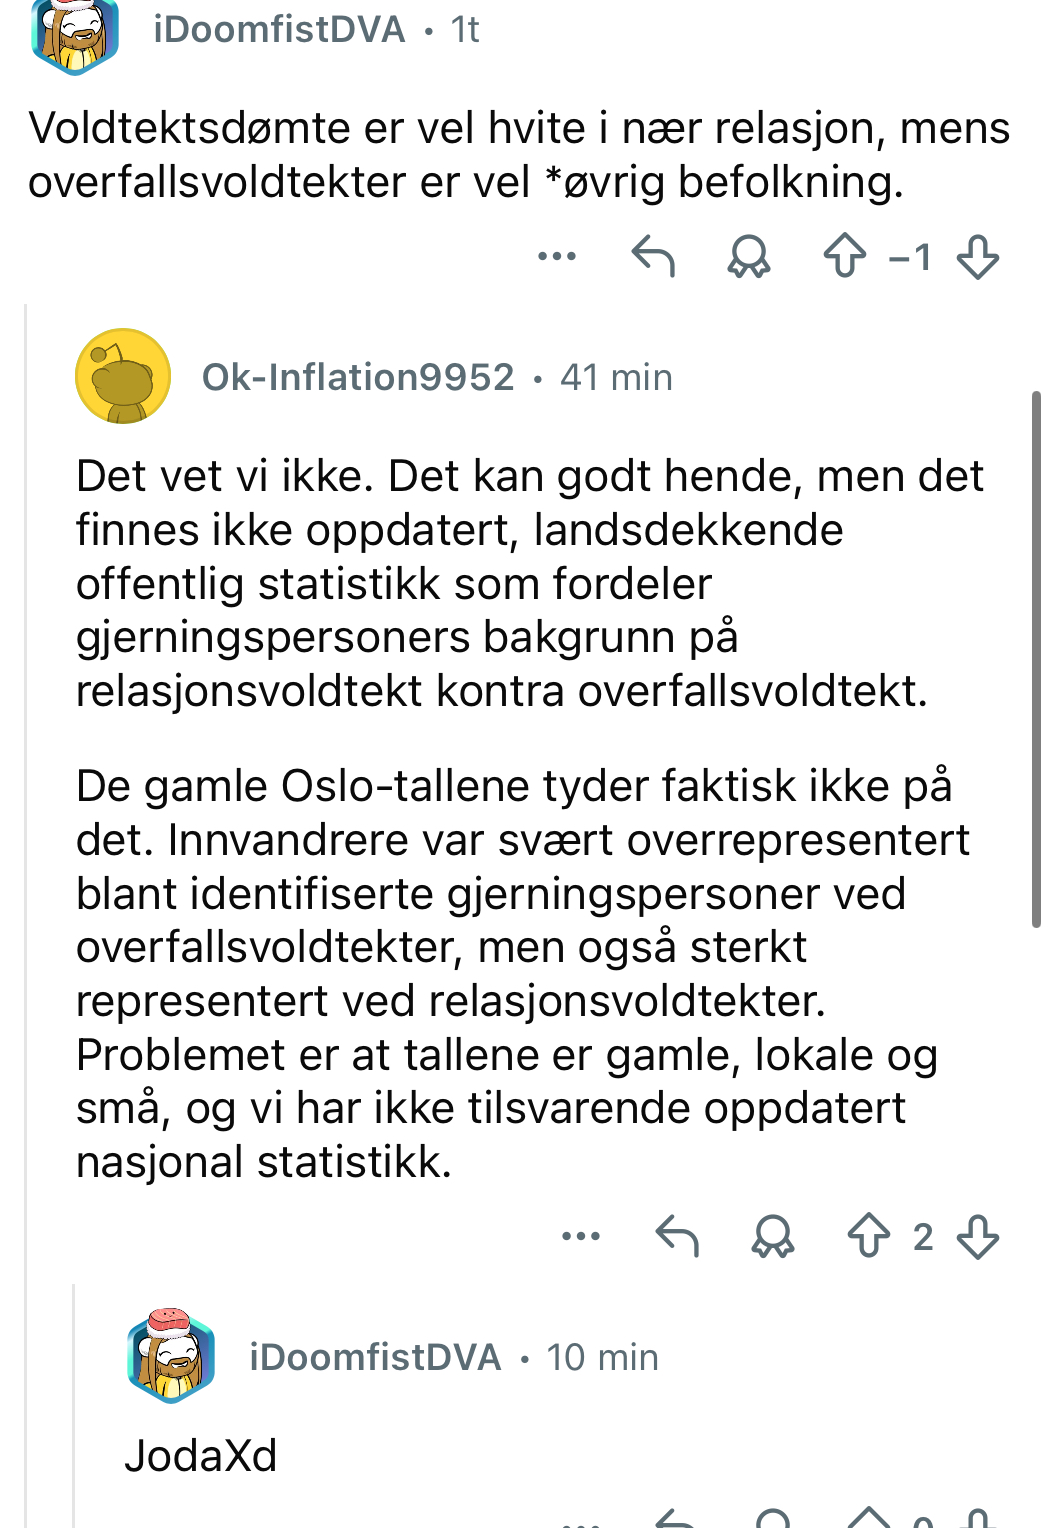Downvote the Ok-Inflation9952 comment
Image resolution: width=1050 pixels, height=1528 pixels.
point(977,1236)
